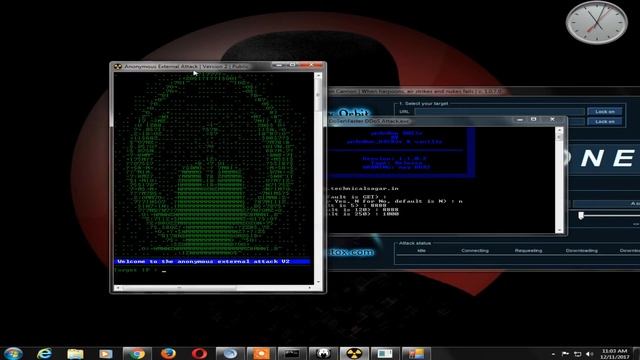Click scroll-left arrow in Anonymous External Attack window

click(x=118, y=288)
